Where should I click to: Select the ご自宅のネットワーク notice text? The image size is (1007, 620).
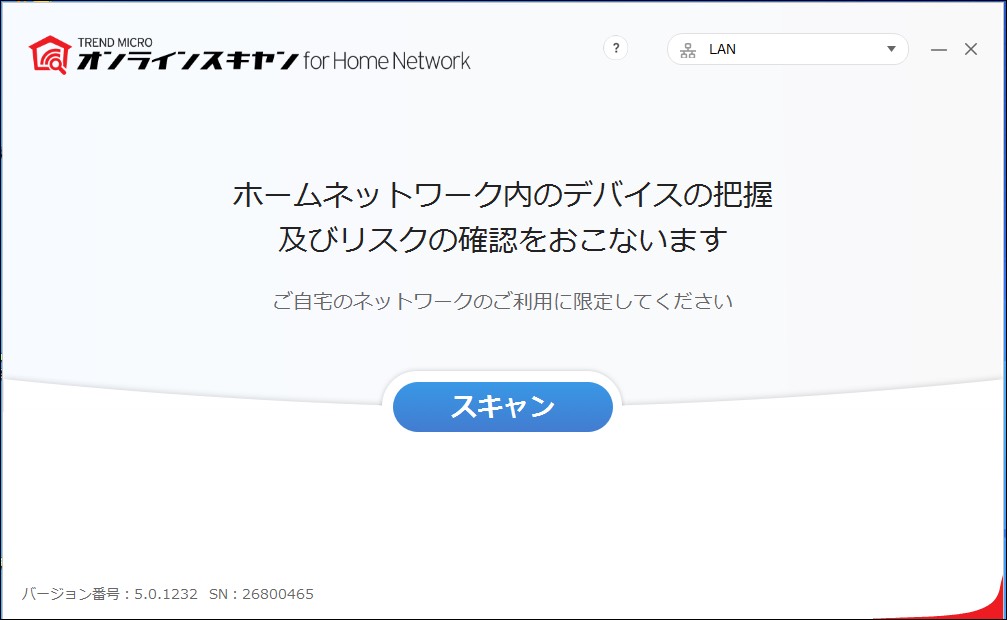503,301
